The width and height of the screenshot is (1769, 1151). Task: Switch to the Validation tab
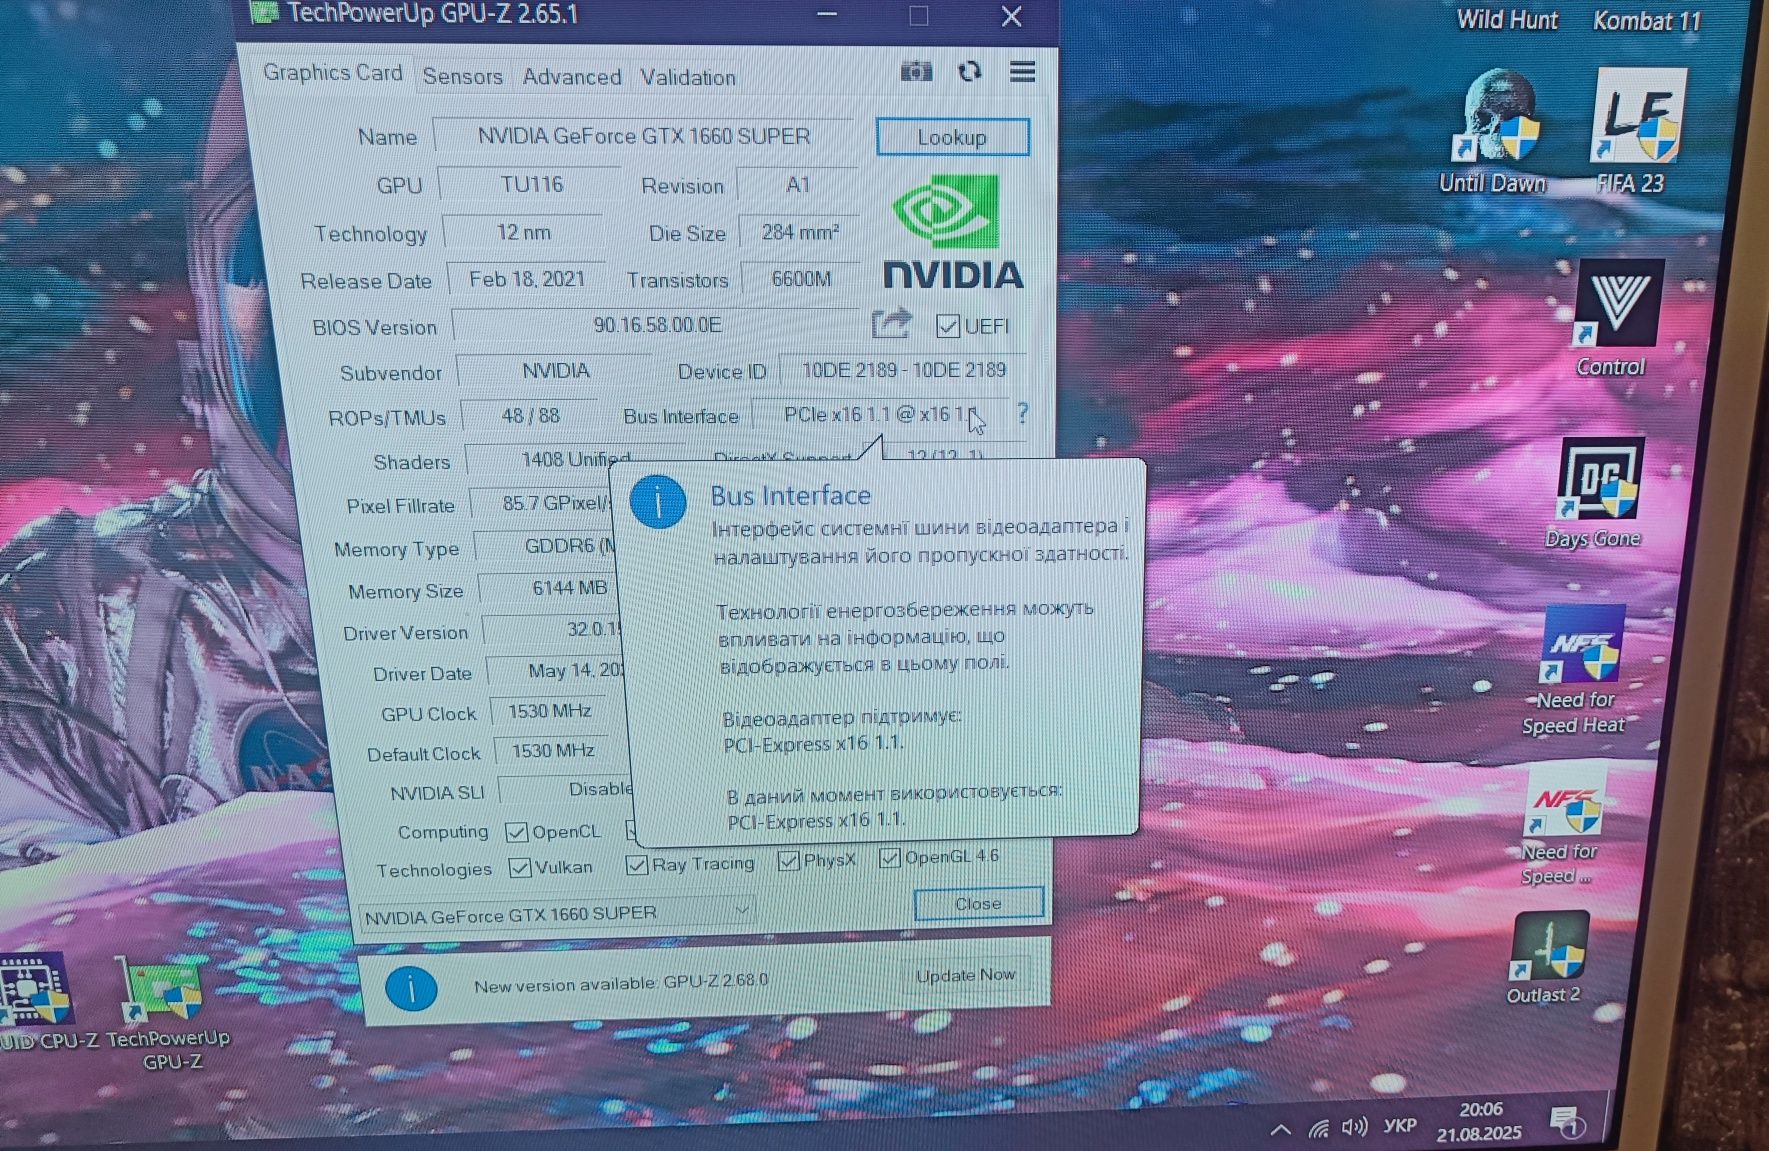tap(688, 77)
